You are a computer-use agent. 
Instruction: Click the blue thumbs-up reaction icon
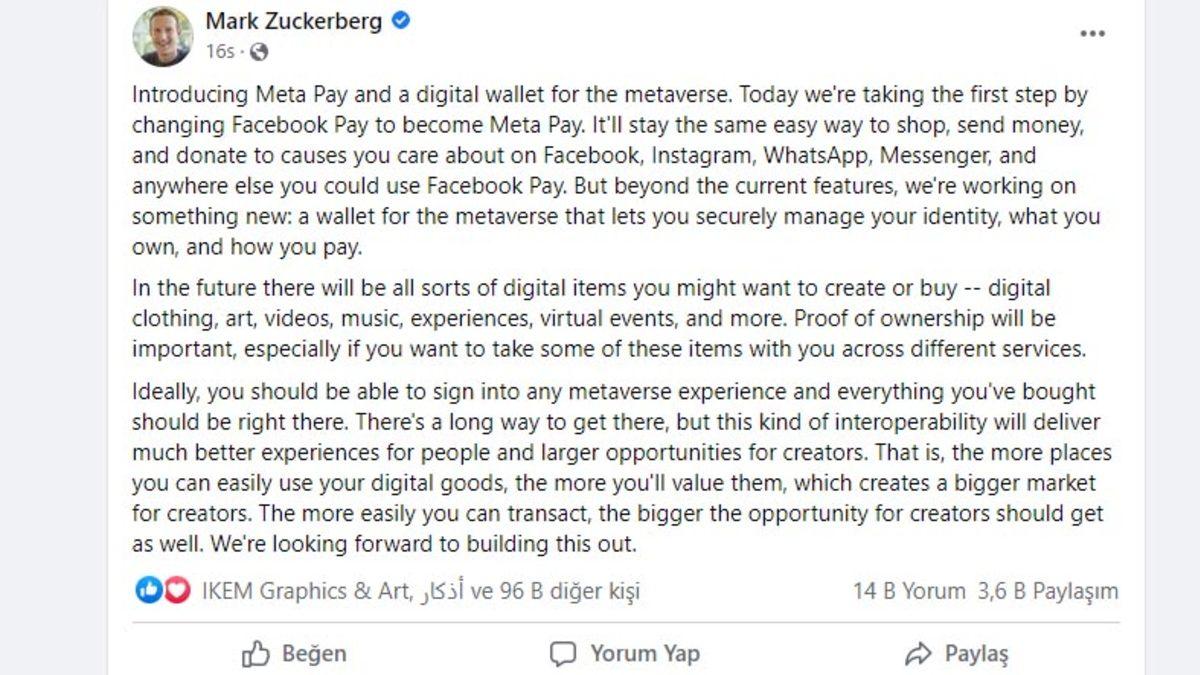[x=148, y=591]
